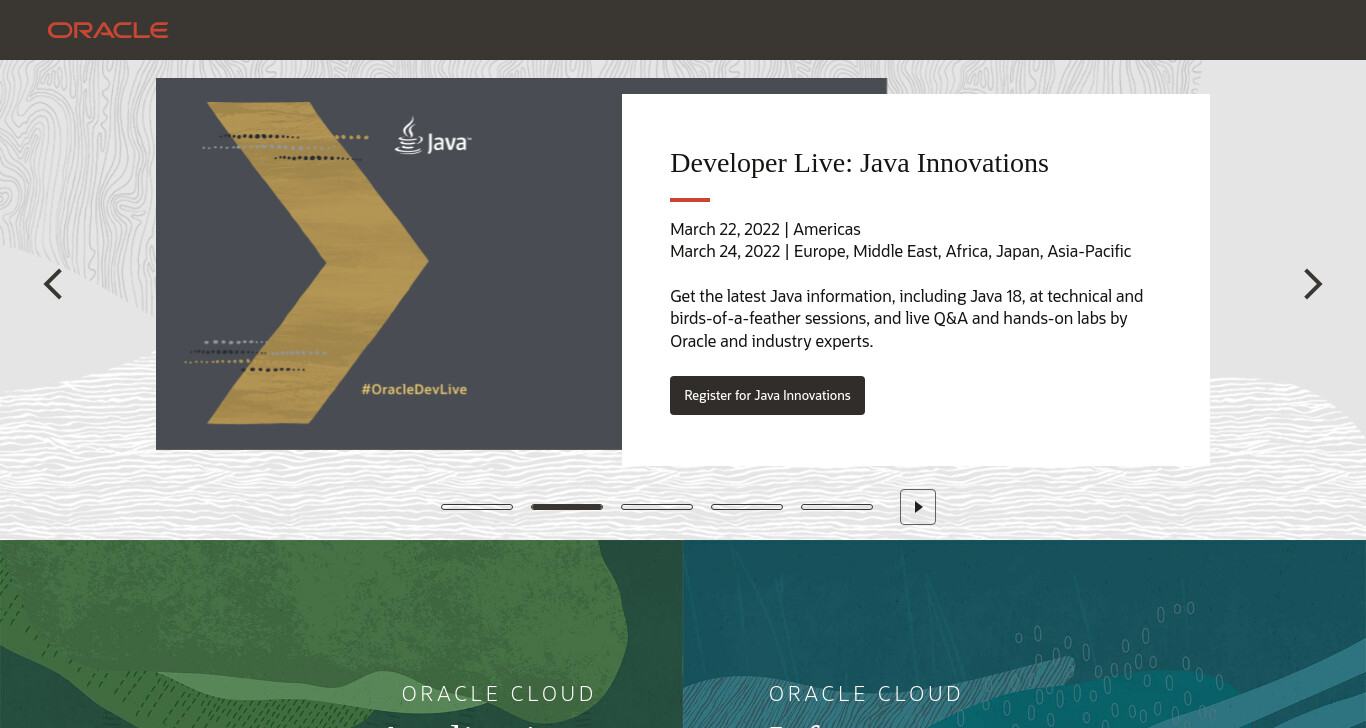Play the carousel slideshow
This screenshot has height=728, width=1366.
click(918, 507)
